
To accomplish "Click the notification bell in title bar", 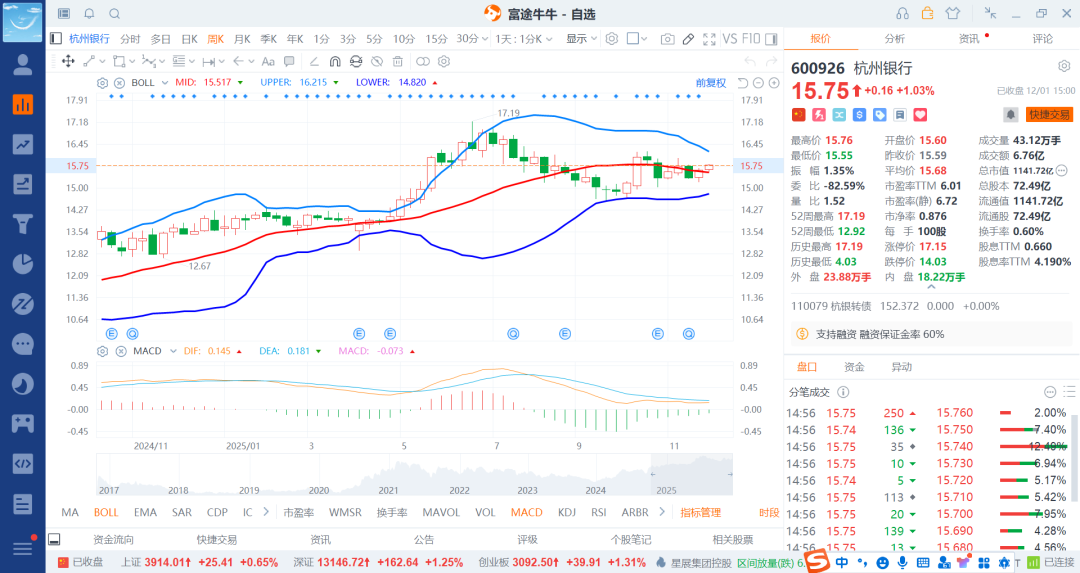I will pos(90,13).
